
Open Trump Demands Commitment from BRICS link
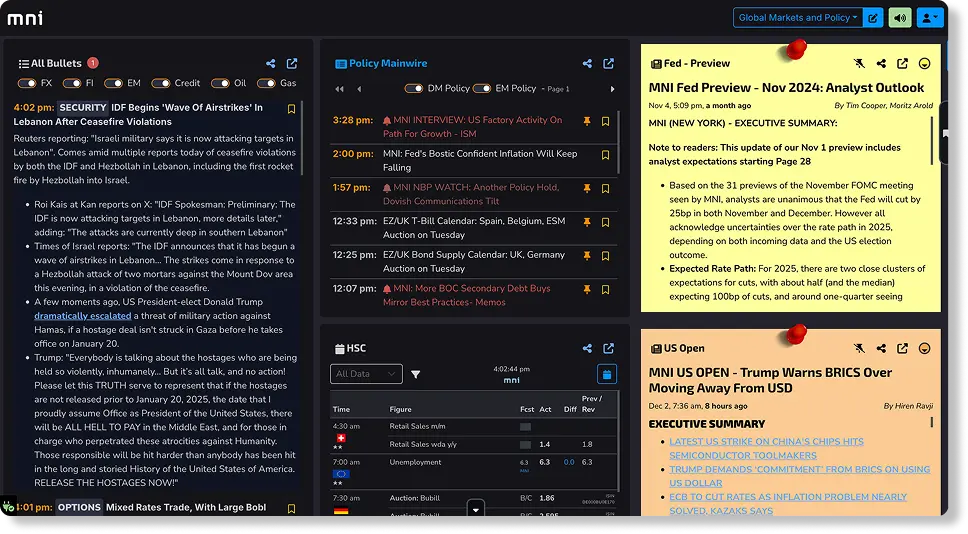(x=799, y=477)
